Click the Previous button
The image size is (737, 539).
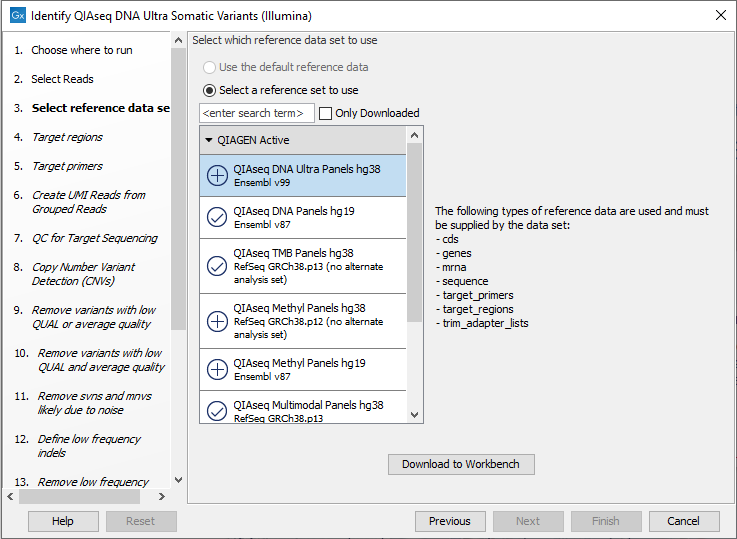(x=449, y=521)
